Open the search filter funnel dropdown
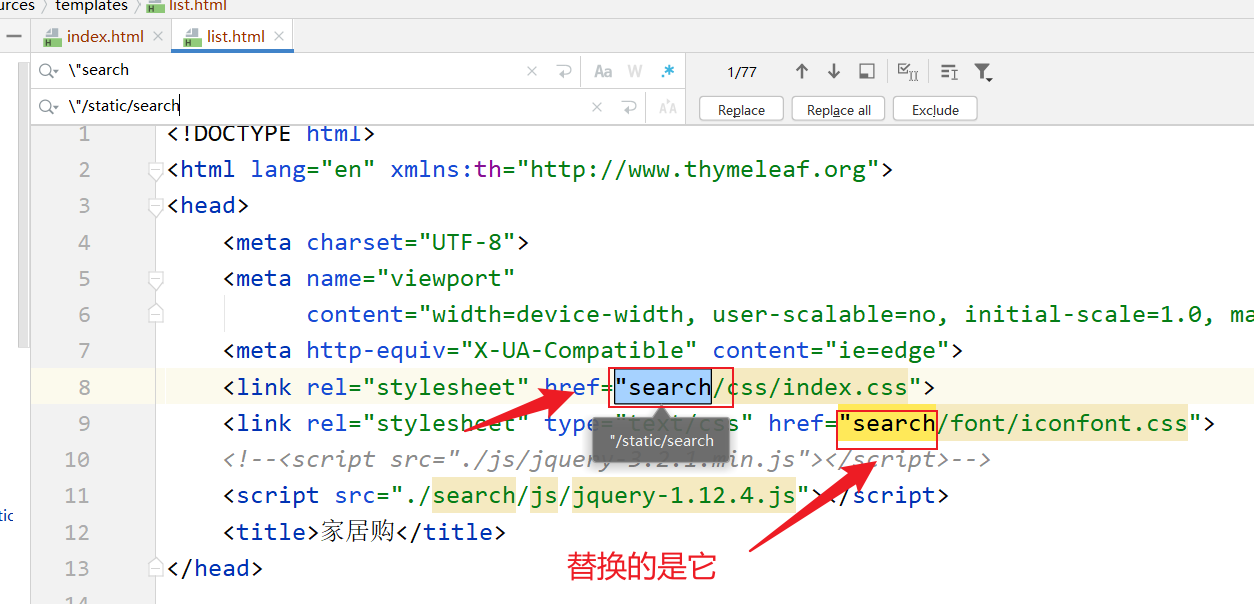The height and width of the screenshot is (604, 1254). pyautogui.click(x=983, y=72)
